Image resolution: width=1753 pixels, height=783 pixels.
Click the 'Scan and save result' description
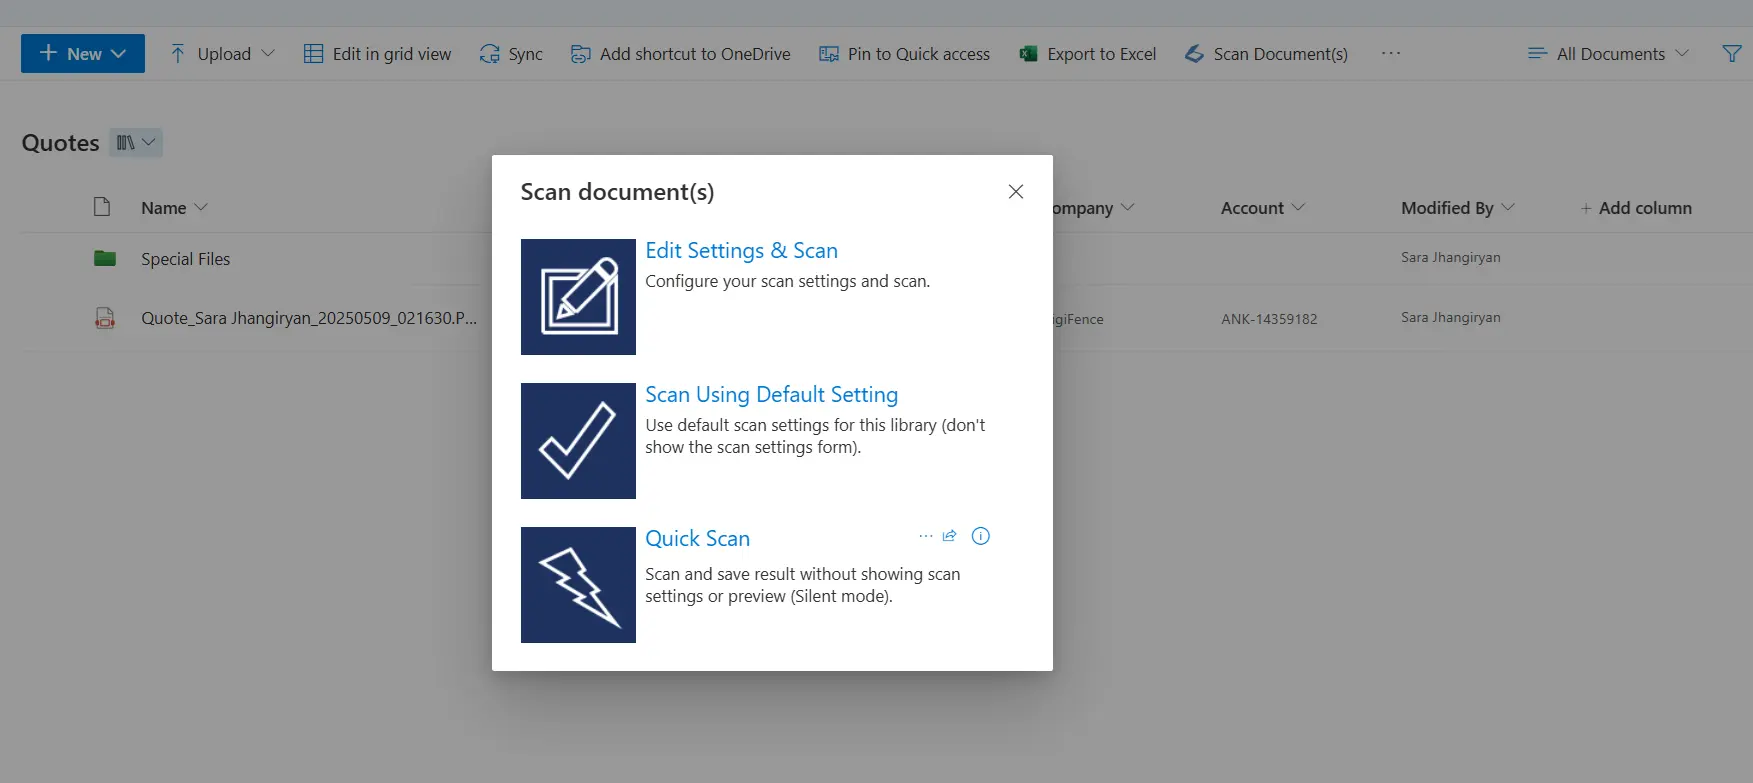click(x=802, y=585)
